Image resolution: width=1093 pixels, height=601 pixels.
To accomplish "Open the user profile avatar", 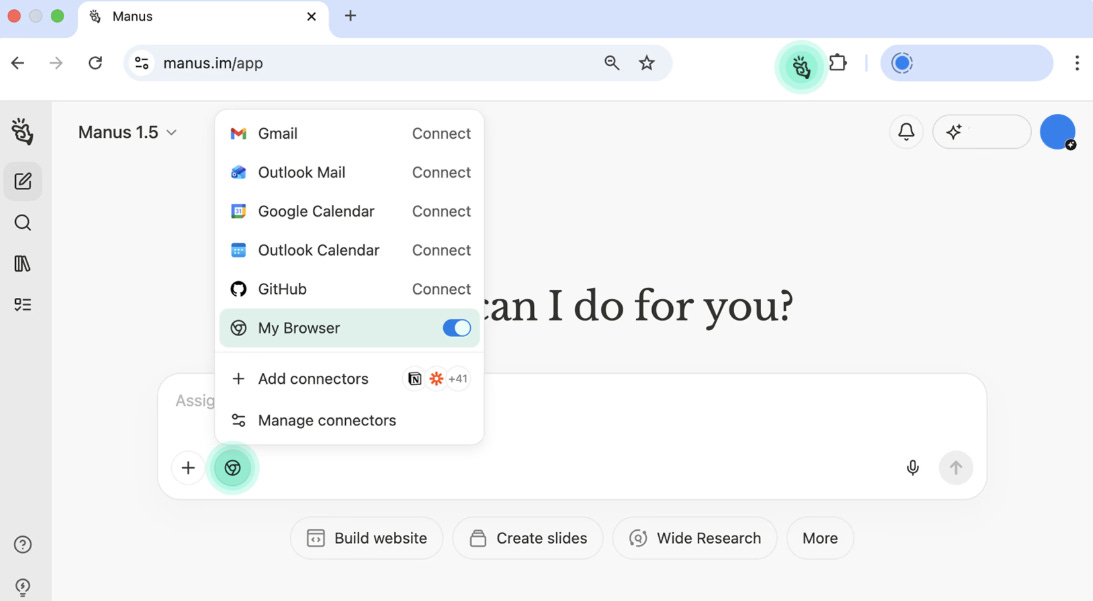I will [1057, 131].
